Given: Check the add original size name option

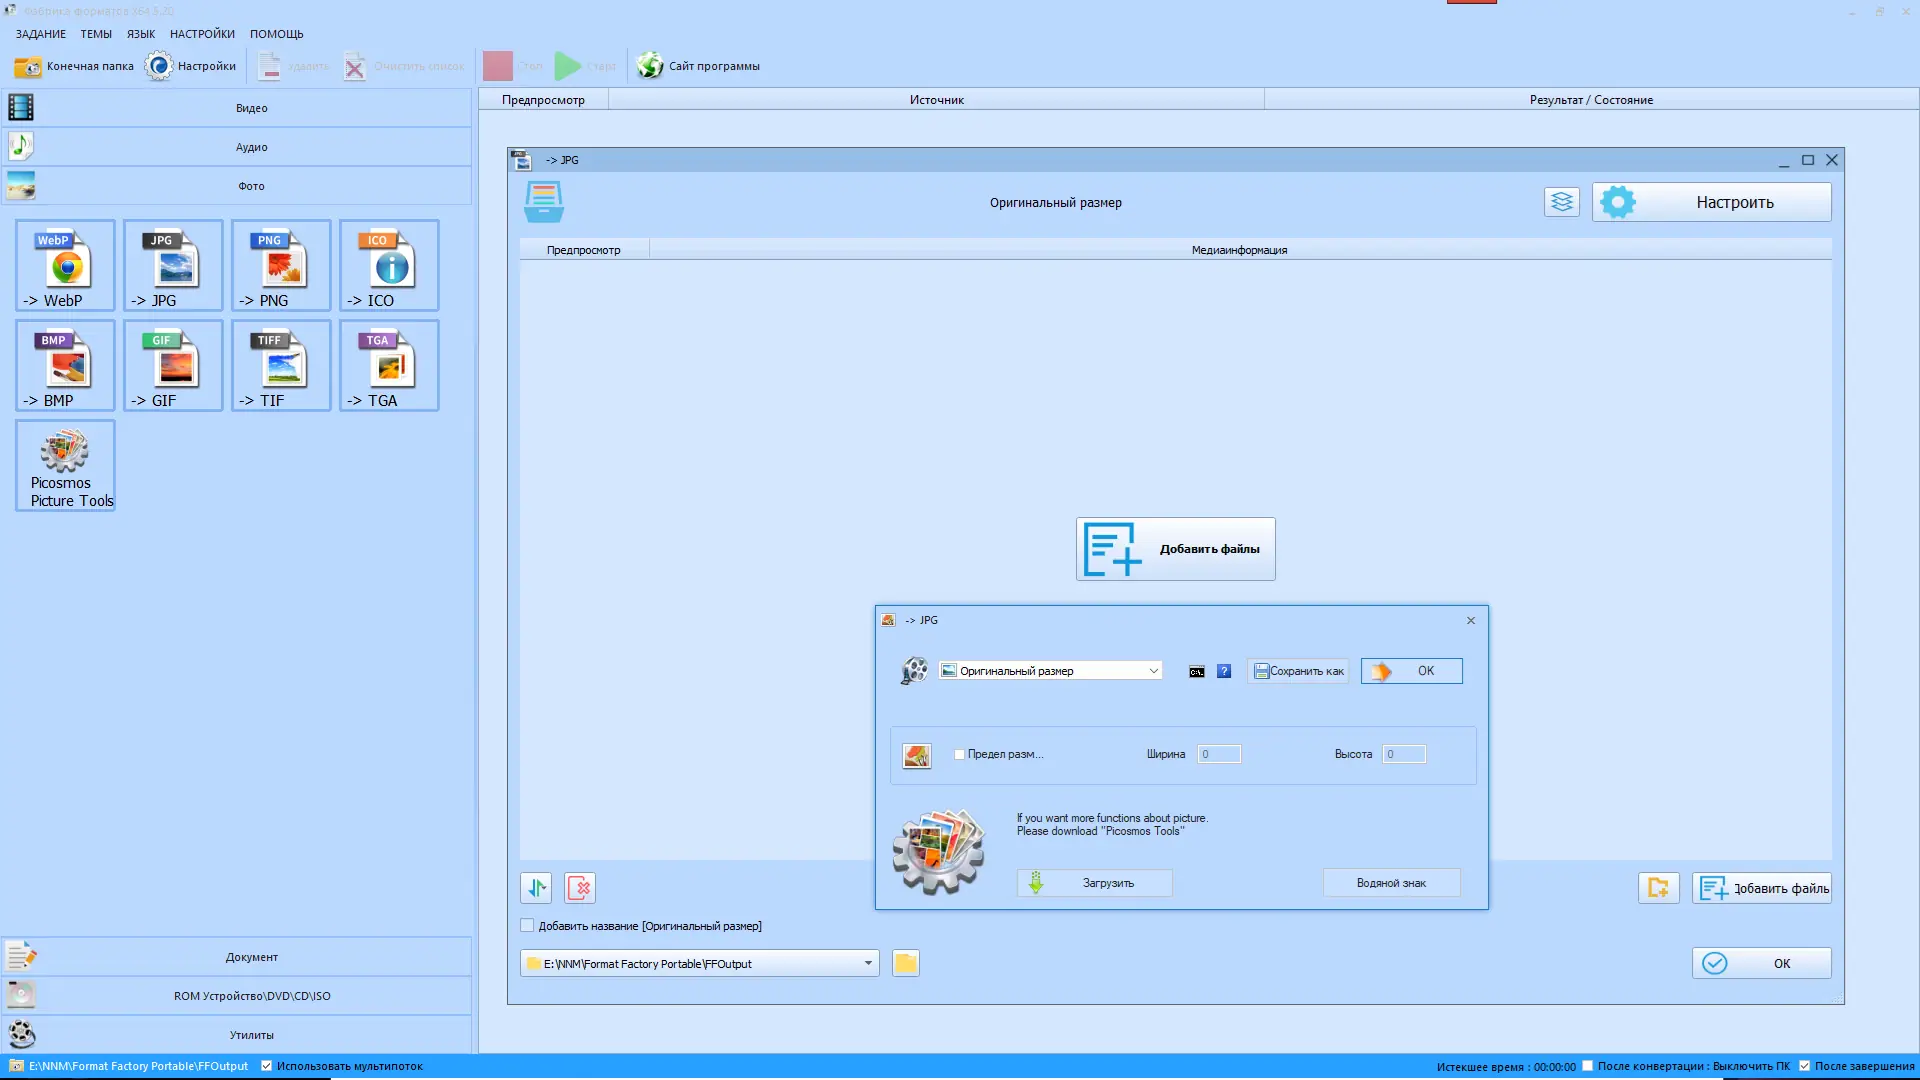Looking at the screenshot, I should [x=528, y=926].
